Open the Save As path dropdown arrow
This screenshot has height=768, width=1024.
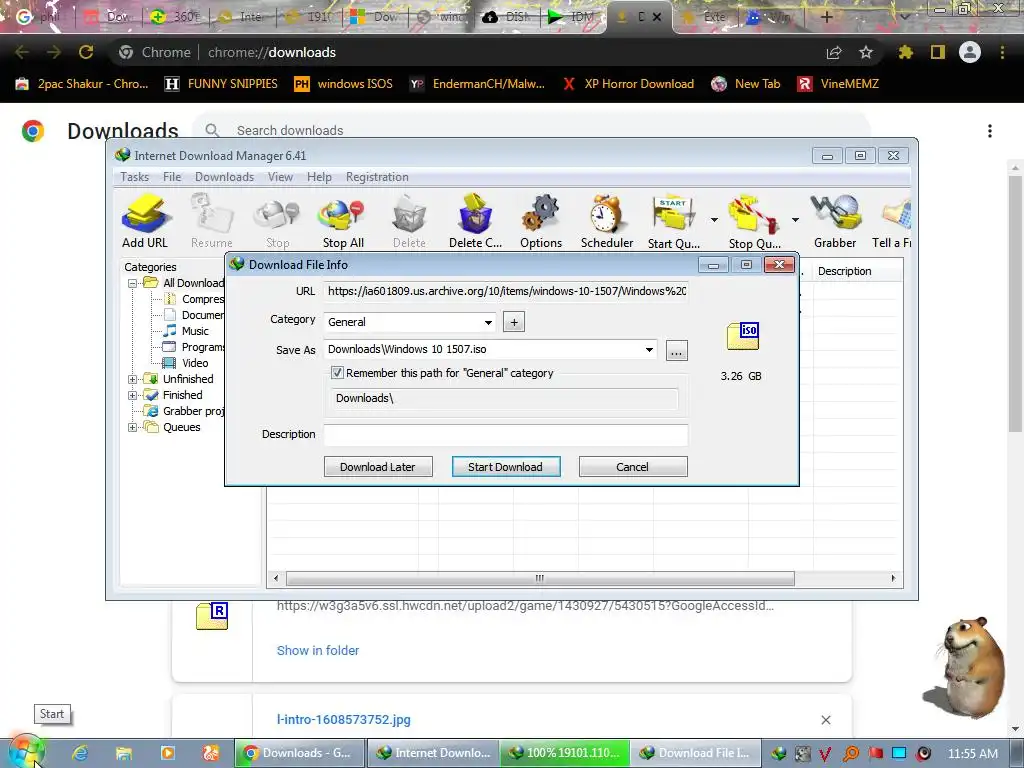(649, 349)
